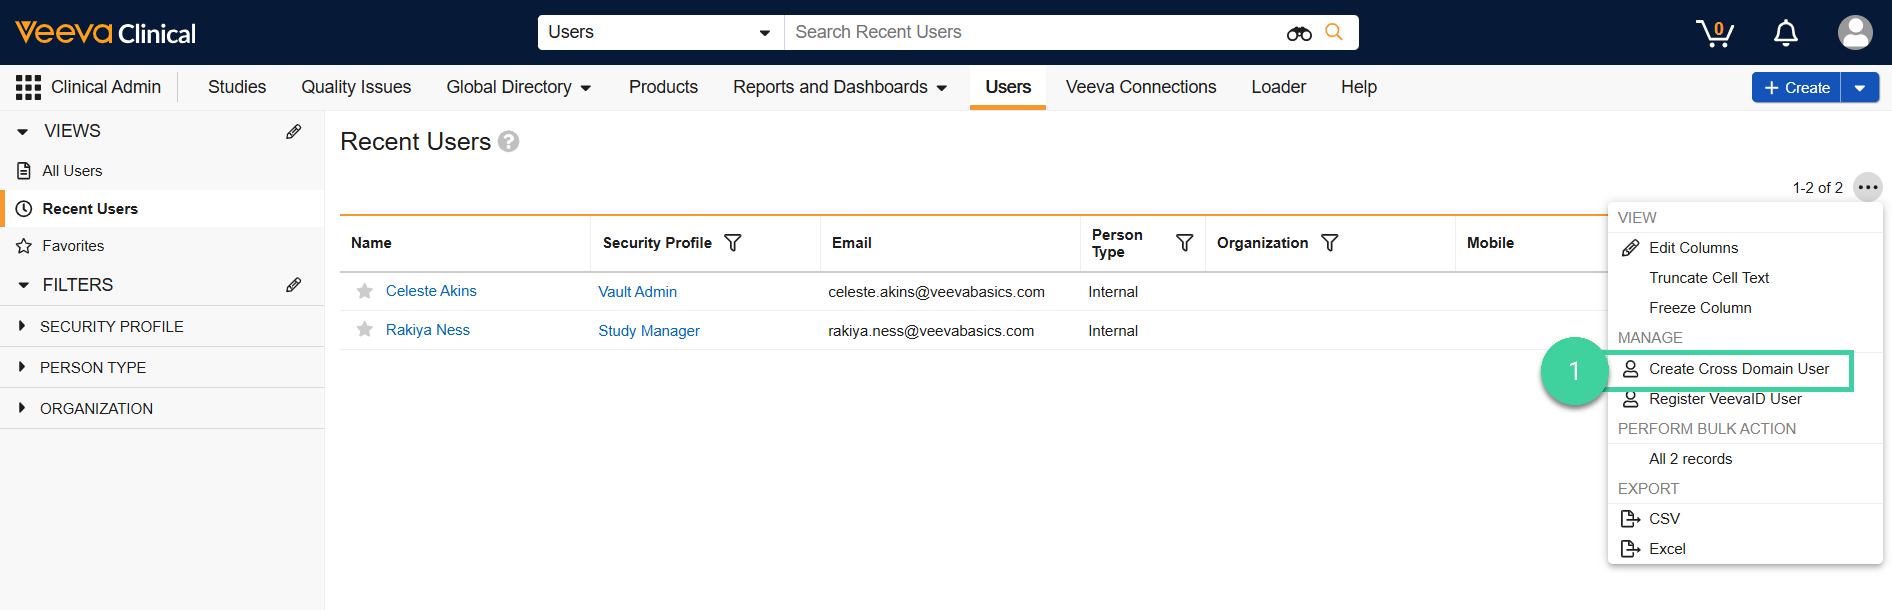
Task: Click the star icon beside Favorites view
Action: [24, 246]
